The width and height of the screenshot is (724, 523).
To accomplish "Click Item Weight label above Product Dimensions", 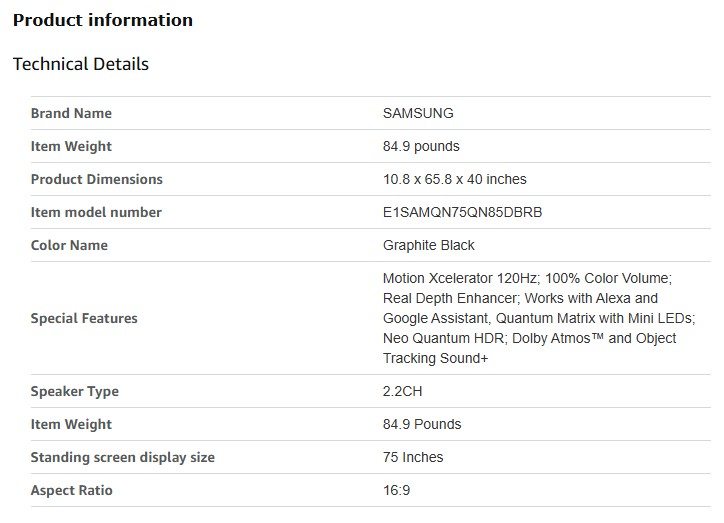I will [71, 146].
